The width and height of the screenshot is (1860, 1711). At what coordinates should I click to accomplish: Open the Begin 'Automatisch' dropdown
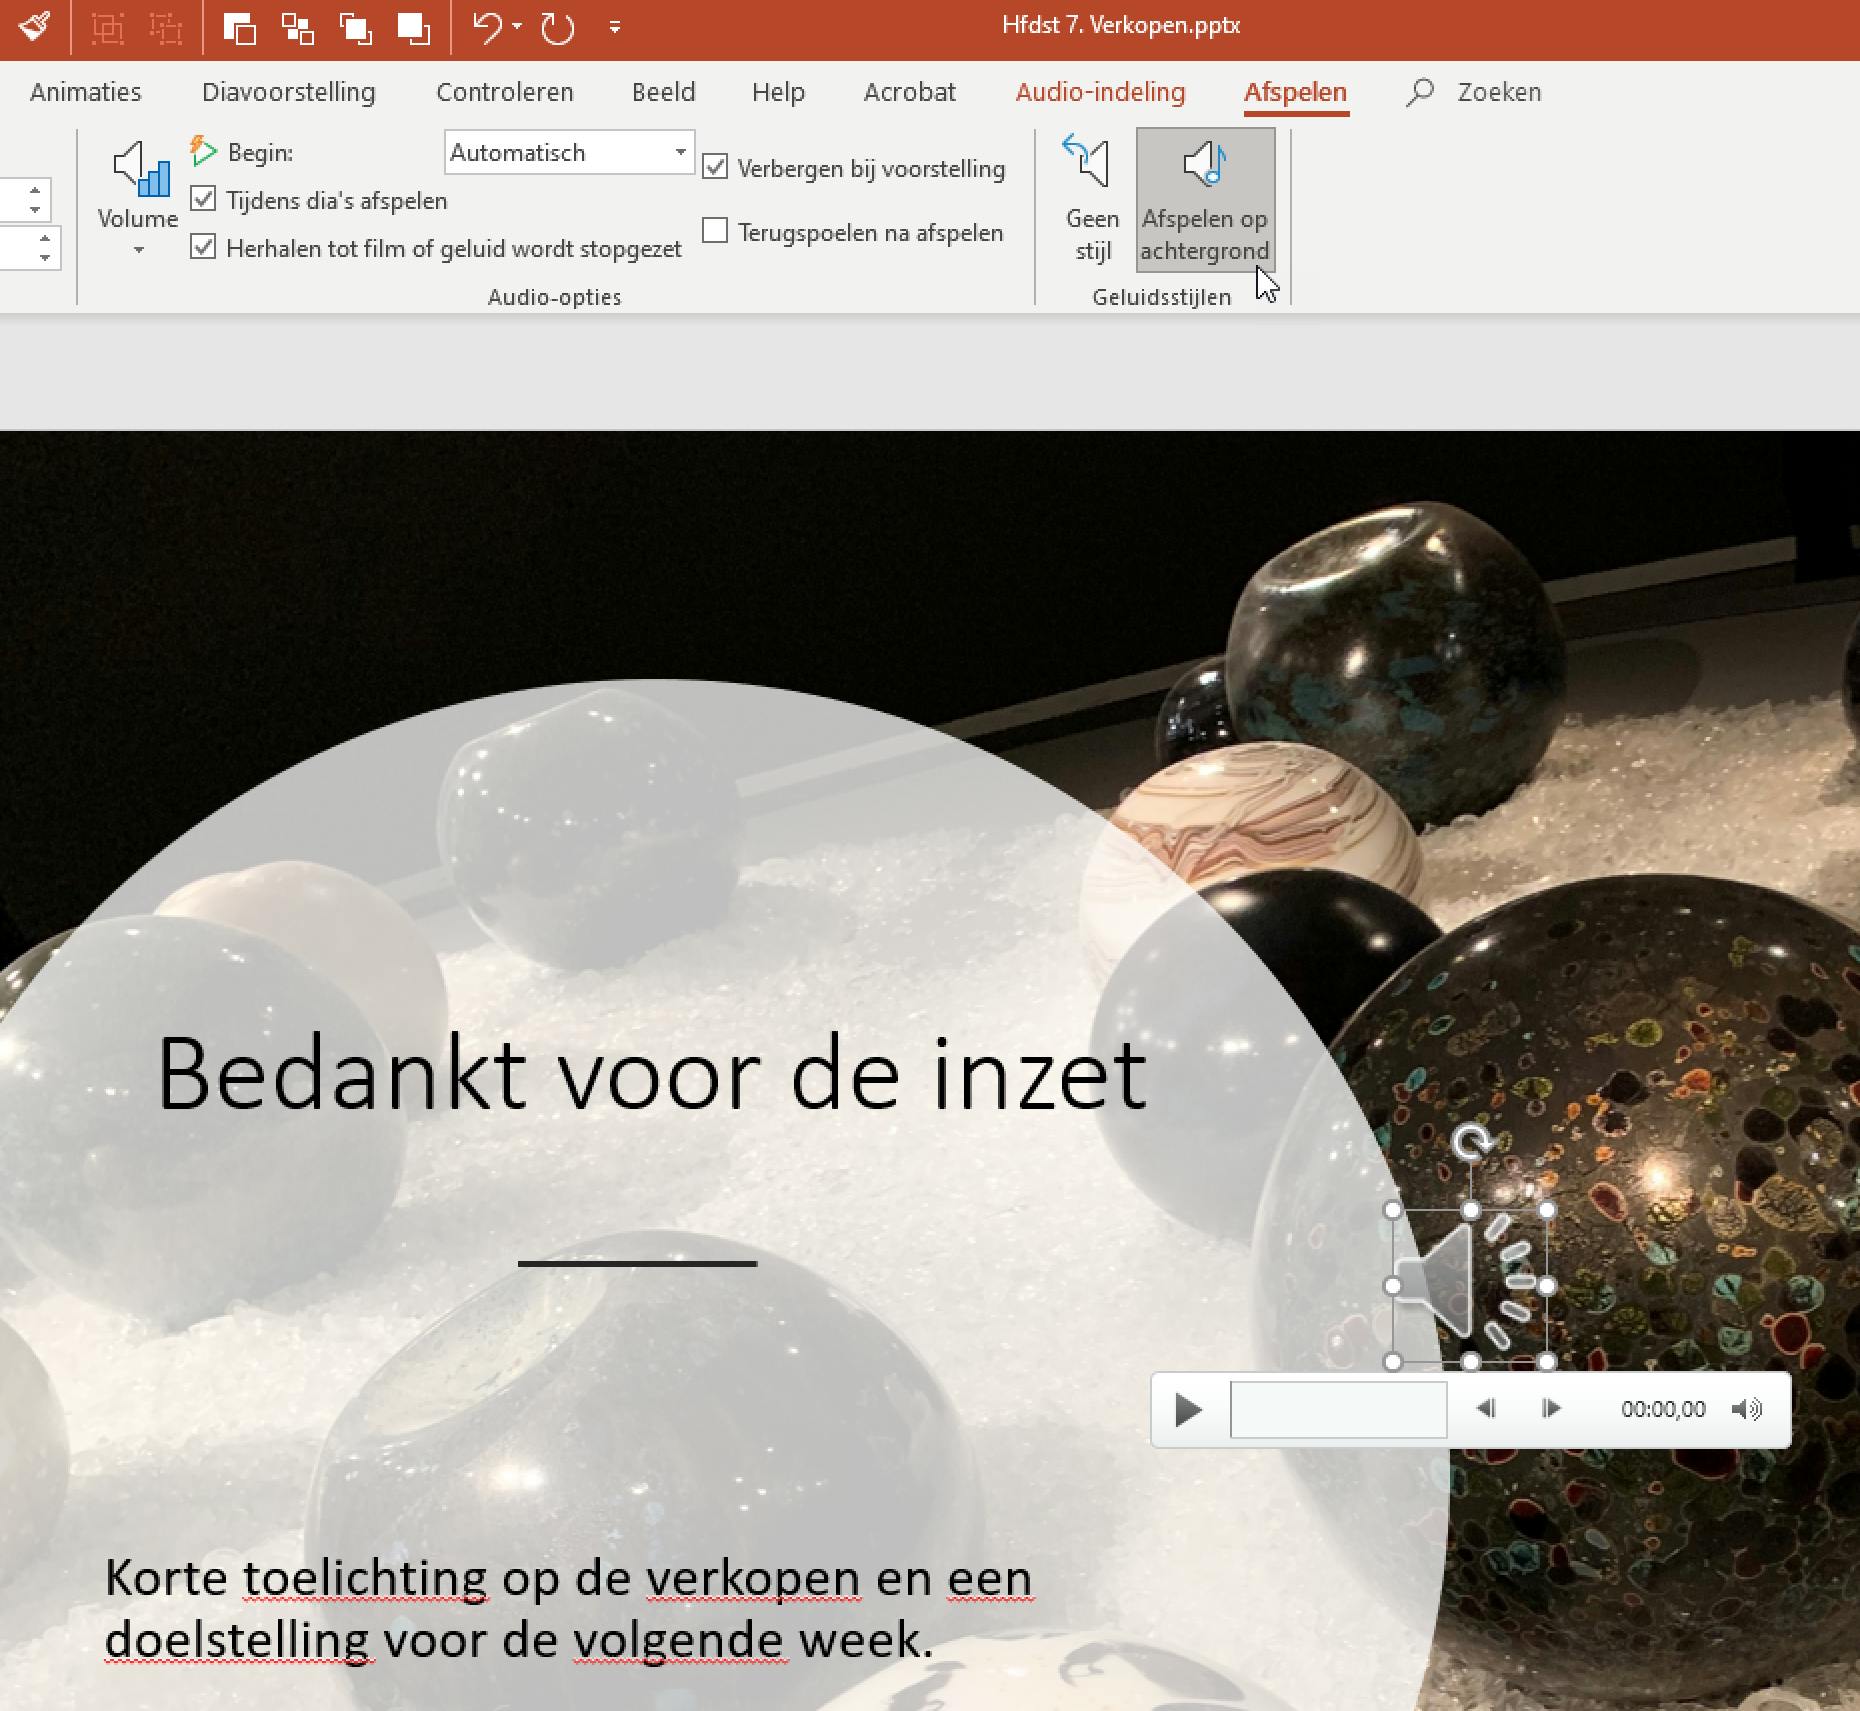[x=569, y=152]
